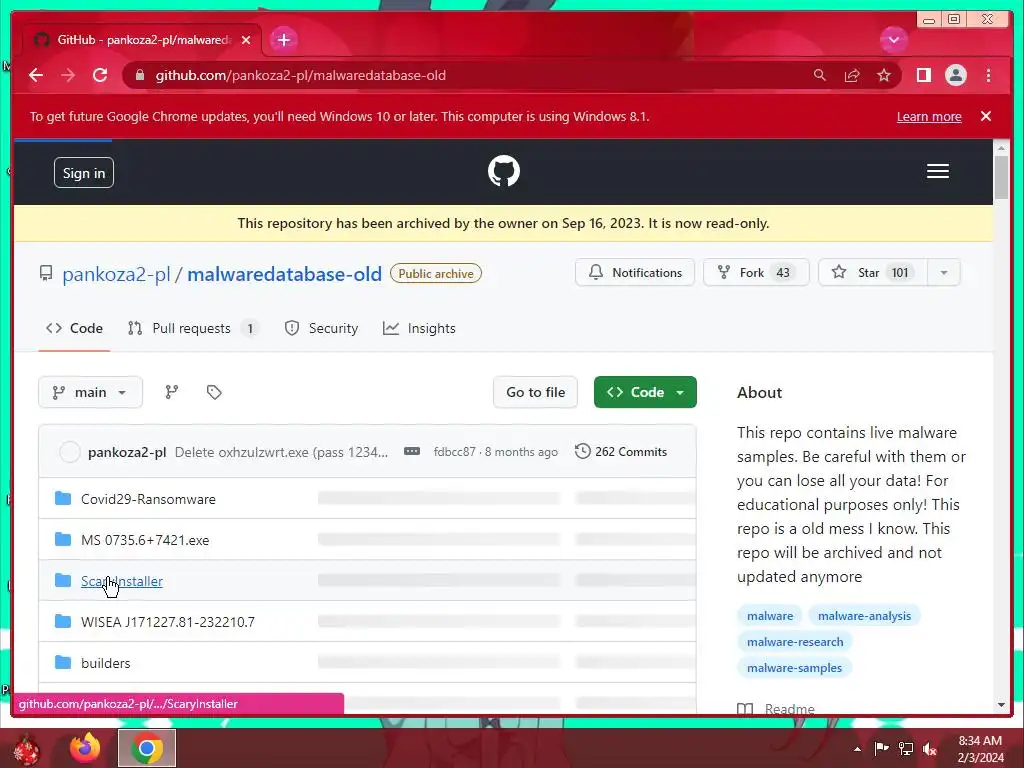Go back with browser back arrow
1024x768 pixels.
click(36, 75)
